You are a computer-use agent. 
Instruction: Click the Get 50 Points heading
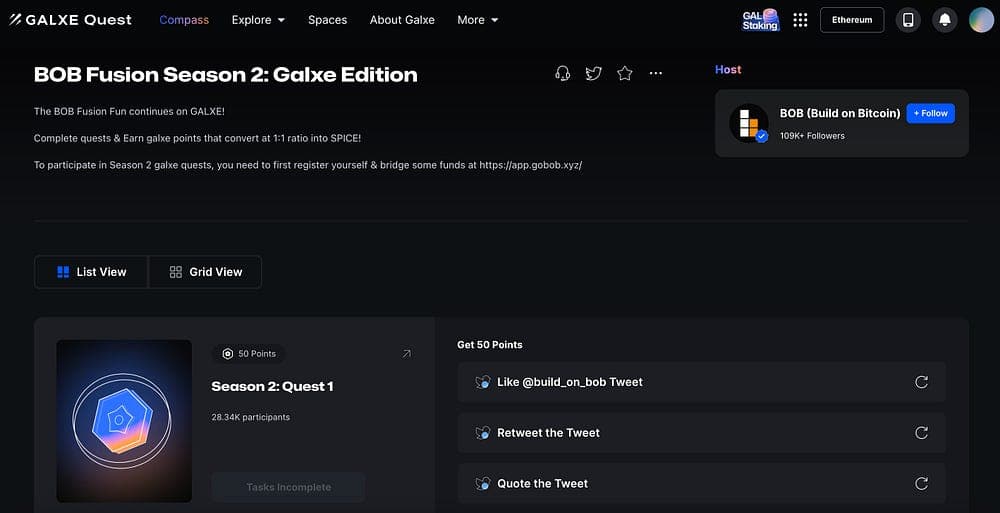[x=490, y=345]
